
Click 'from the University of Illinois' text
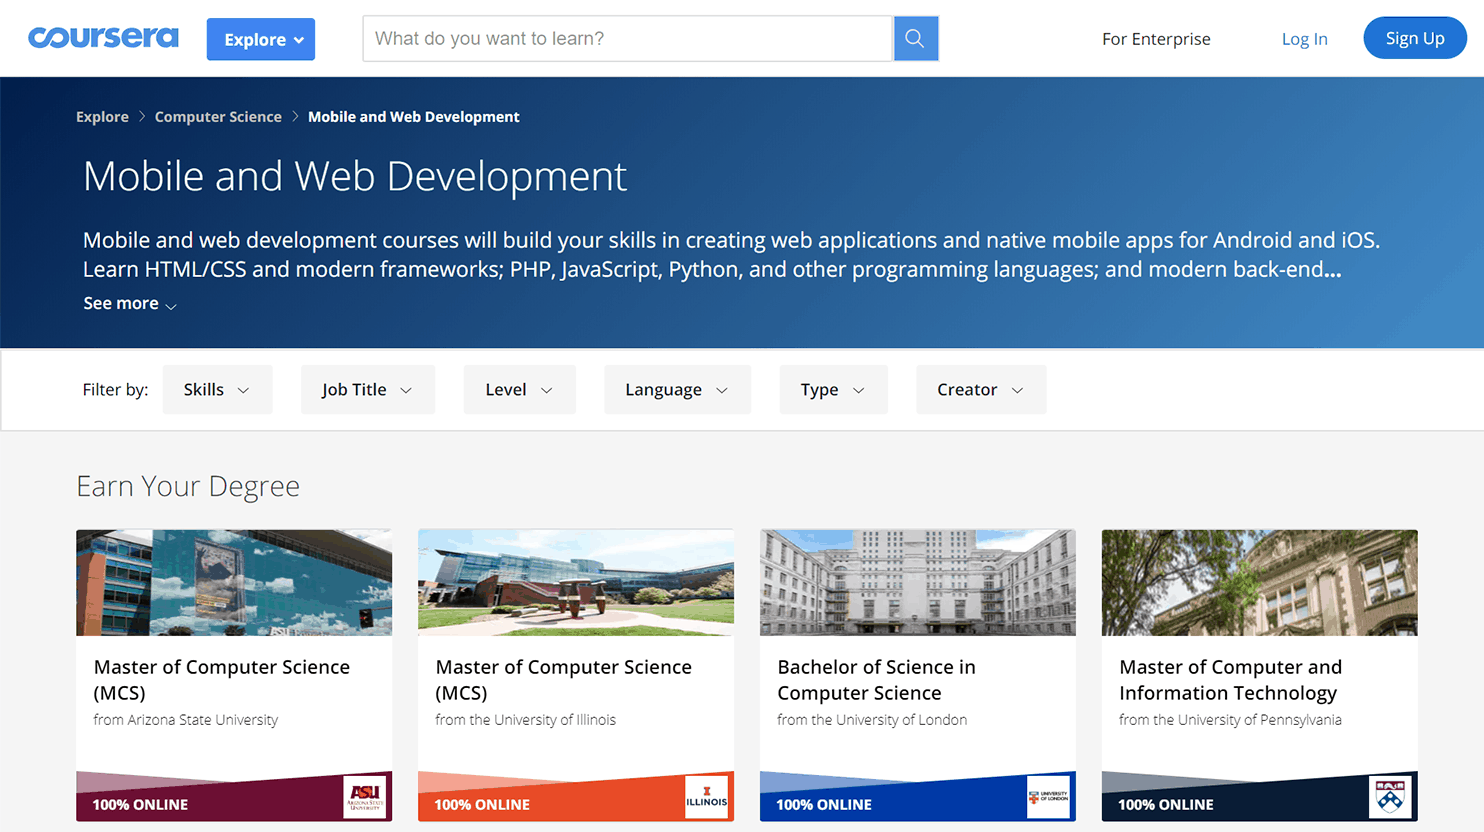[526, 720]
